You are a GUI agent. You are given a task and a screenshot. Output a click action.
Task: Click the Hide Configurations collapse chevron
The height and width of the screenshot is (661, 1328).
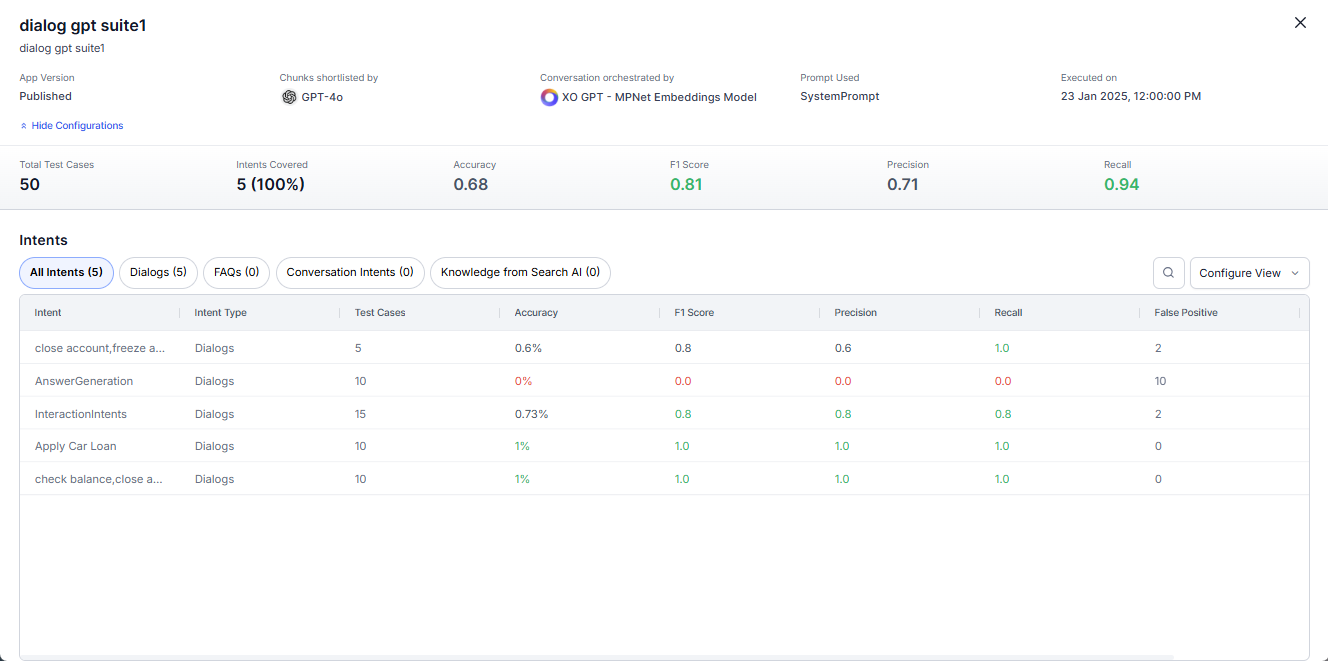click(24, 126)
